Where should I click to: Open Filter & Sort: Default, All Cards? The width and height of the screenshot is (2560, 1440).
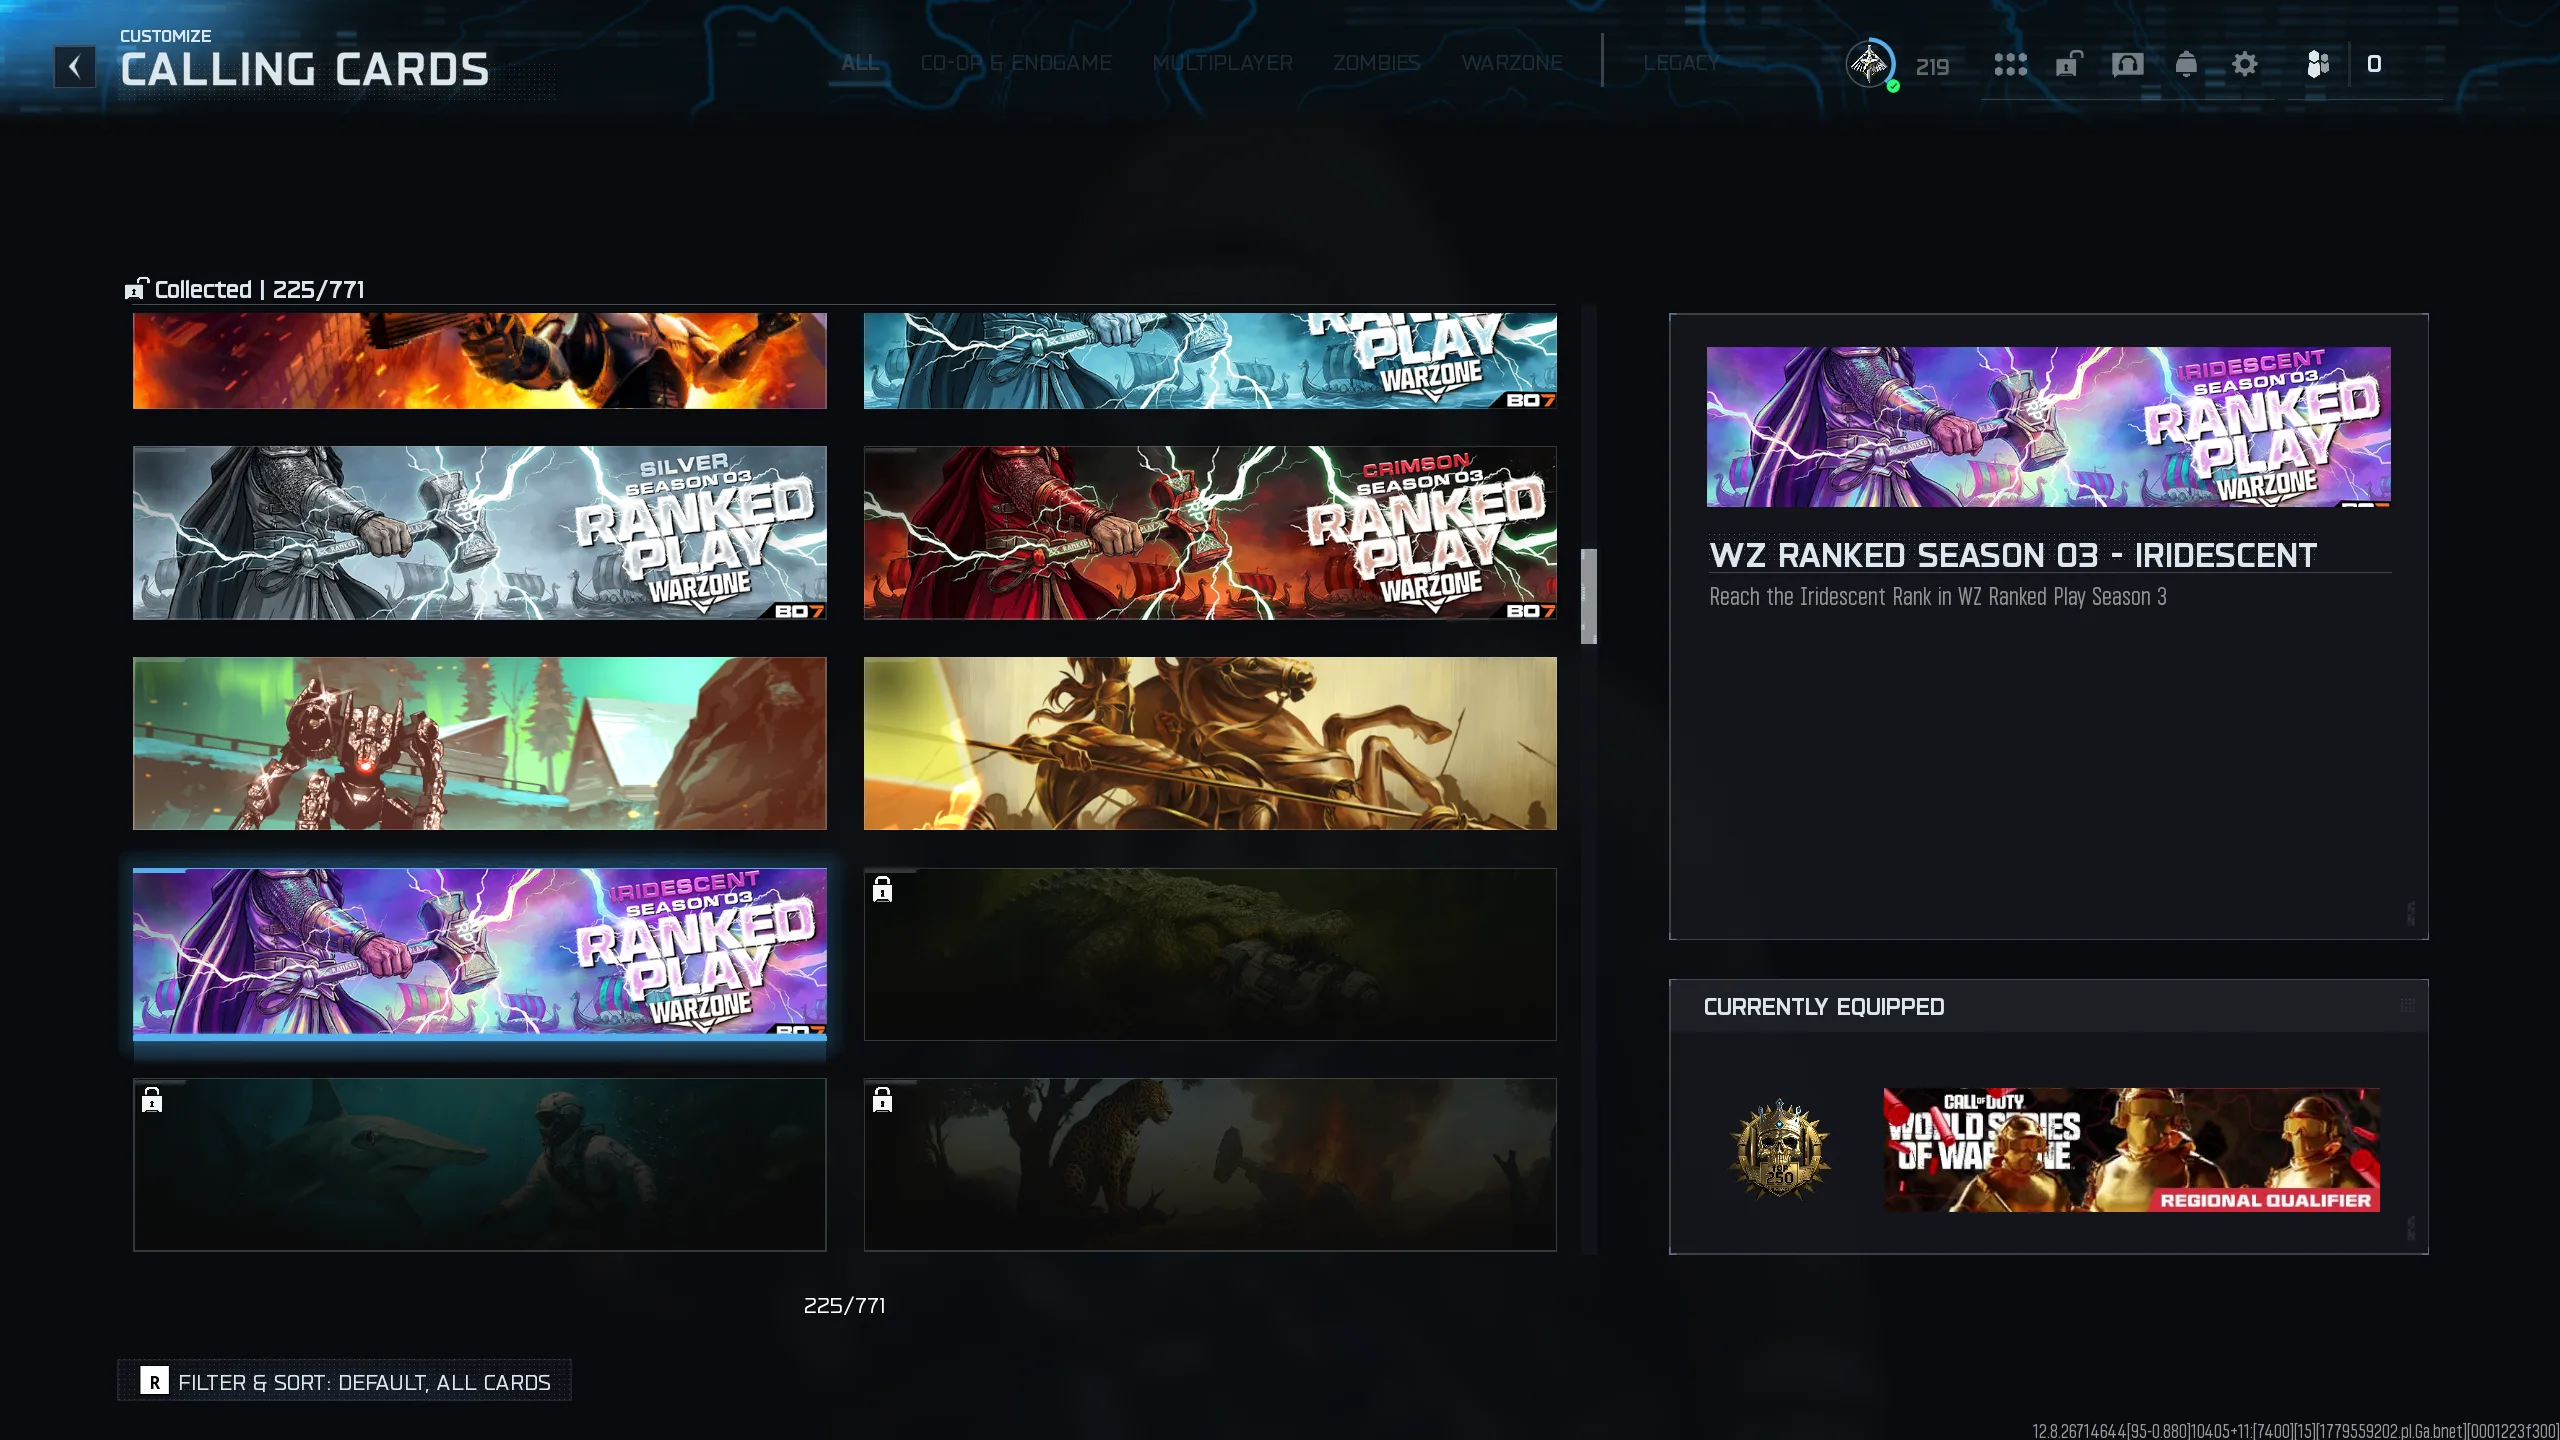pyautogui.click(x=344, y=1381)
